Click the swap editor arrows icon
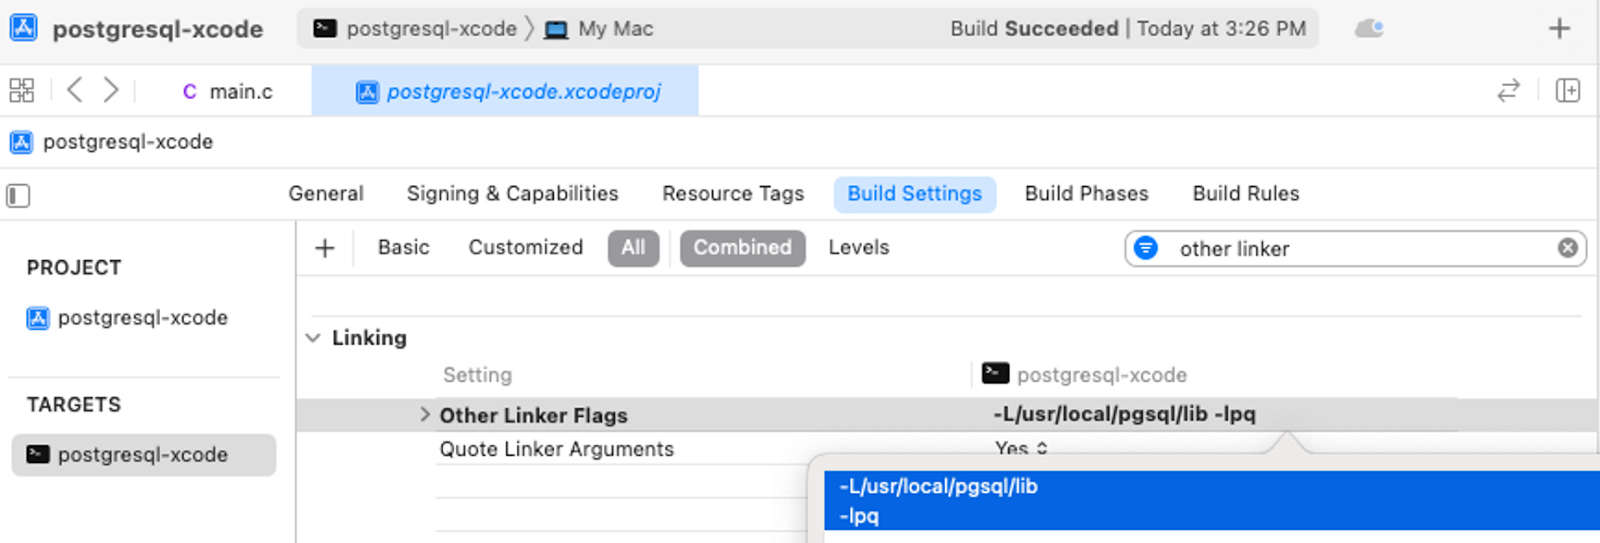Image resolution: width=1600 pixels, height=543 pixels. tap(1509, 91)
